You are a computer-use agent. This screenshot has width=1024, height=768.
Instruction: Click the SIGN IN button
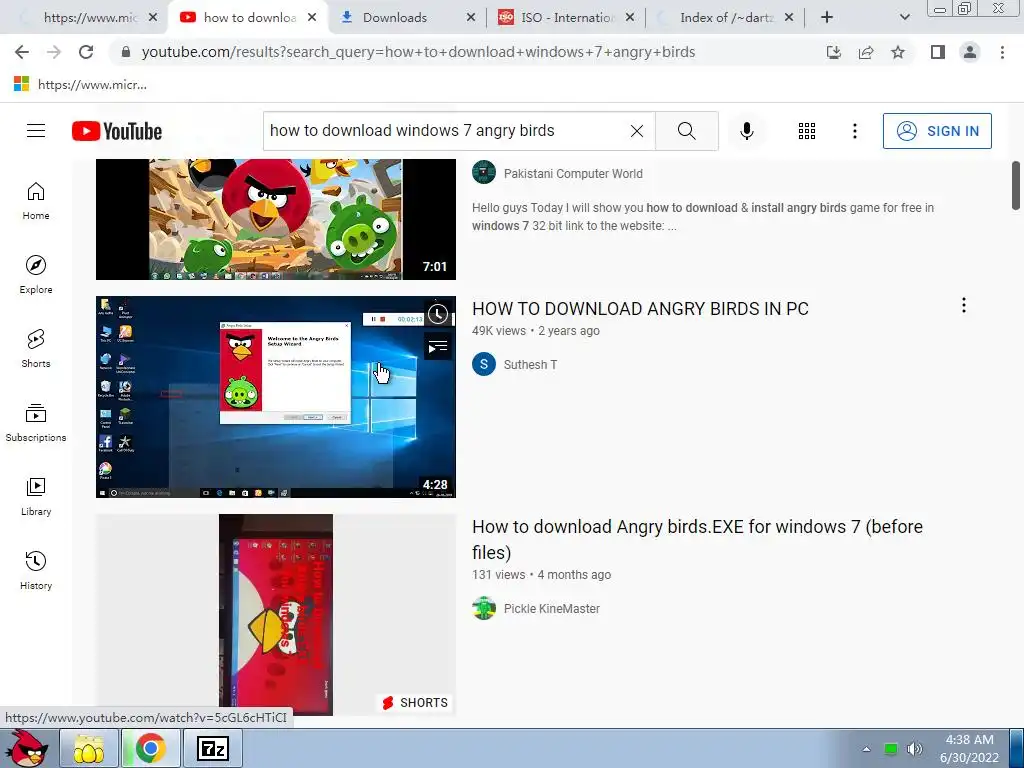[x=937, y=131]
